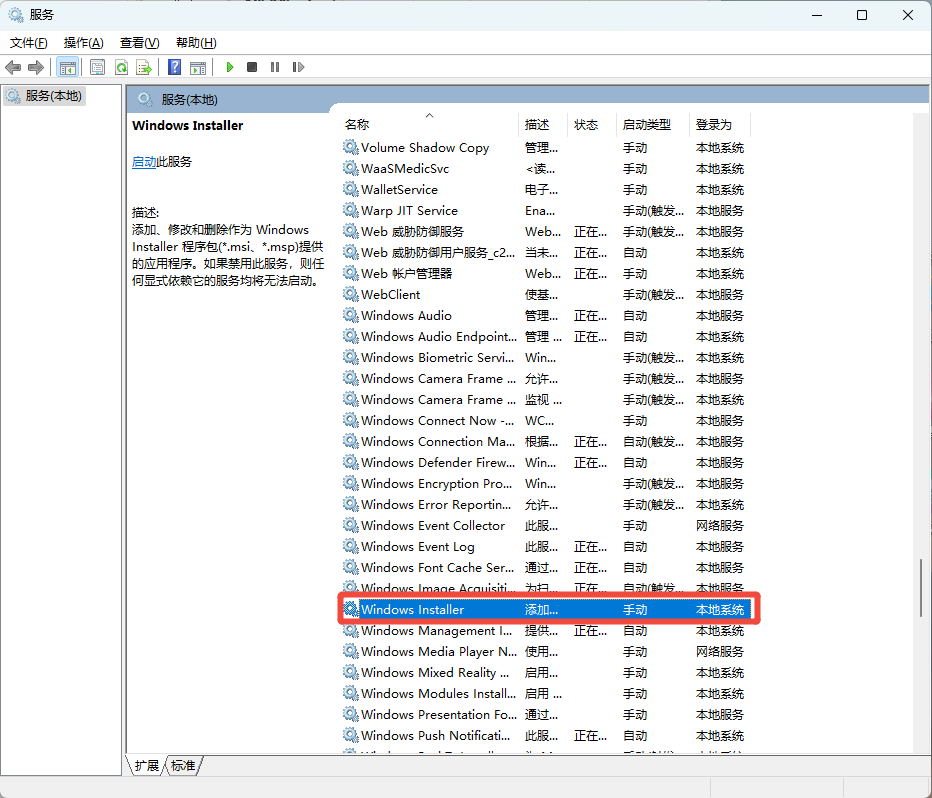This screenshot has height=798, width=932.
Task: Open the 操作(A) menu
Action: click(x=84, y=43)
